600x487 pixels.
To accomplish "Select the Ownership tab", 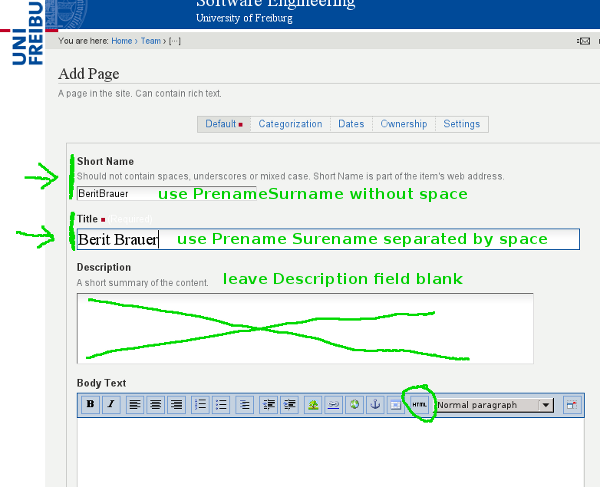I will tap(403, 124).
